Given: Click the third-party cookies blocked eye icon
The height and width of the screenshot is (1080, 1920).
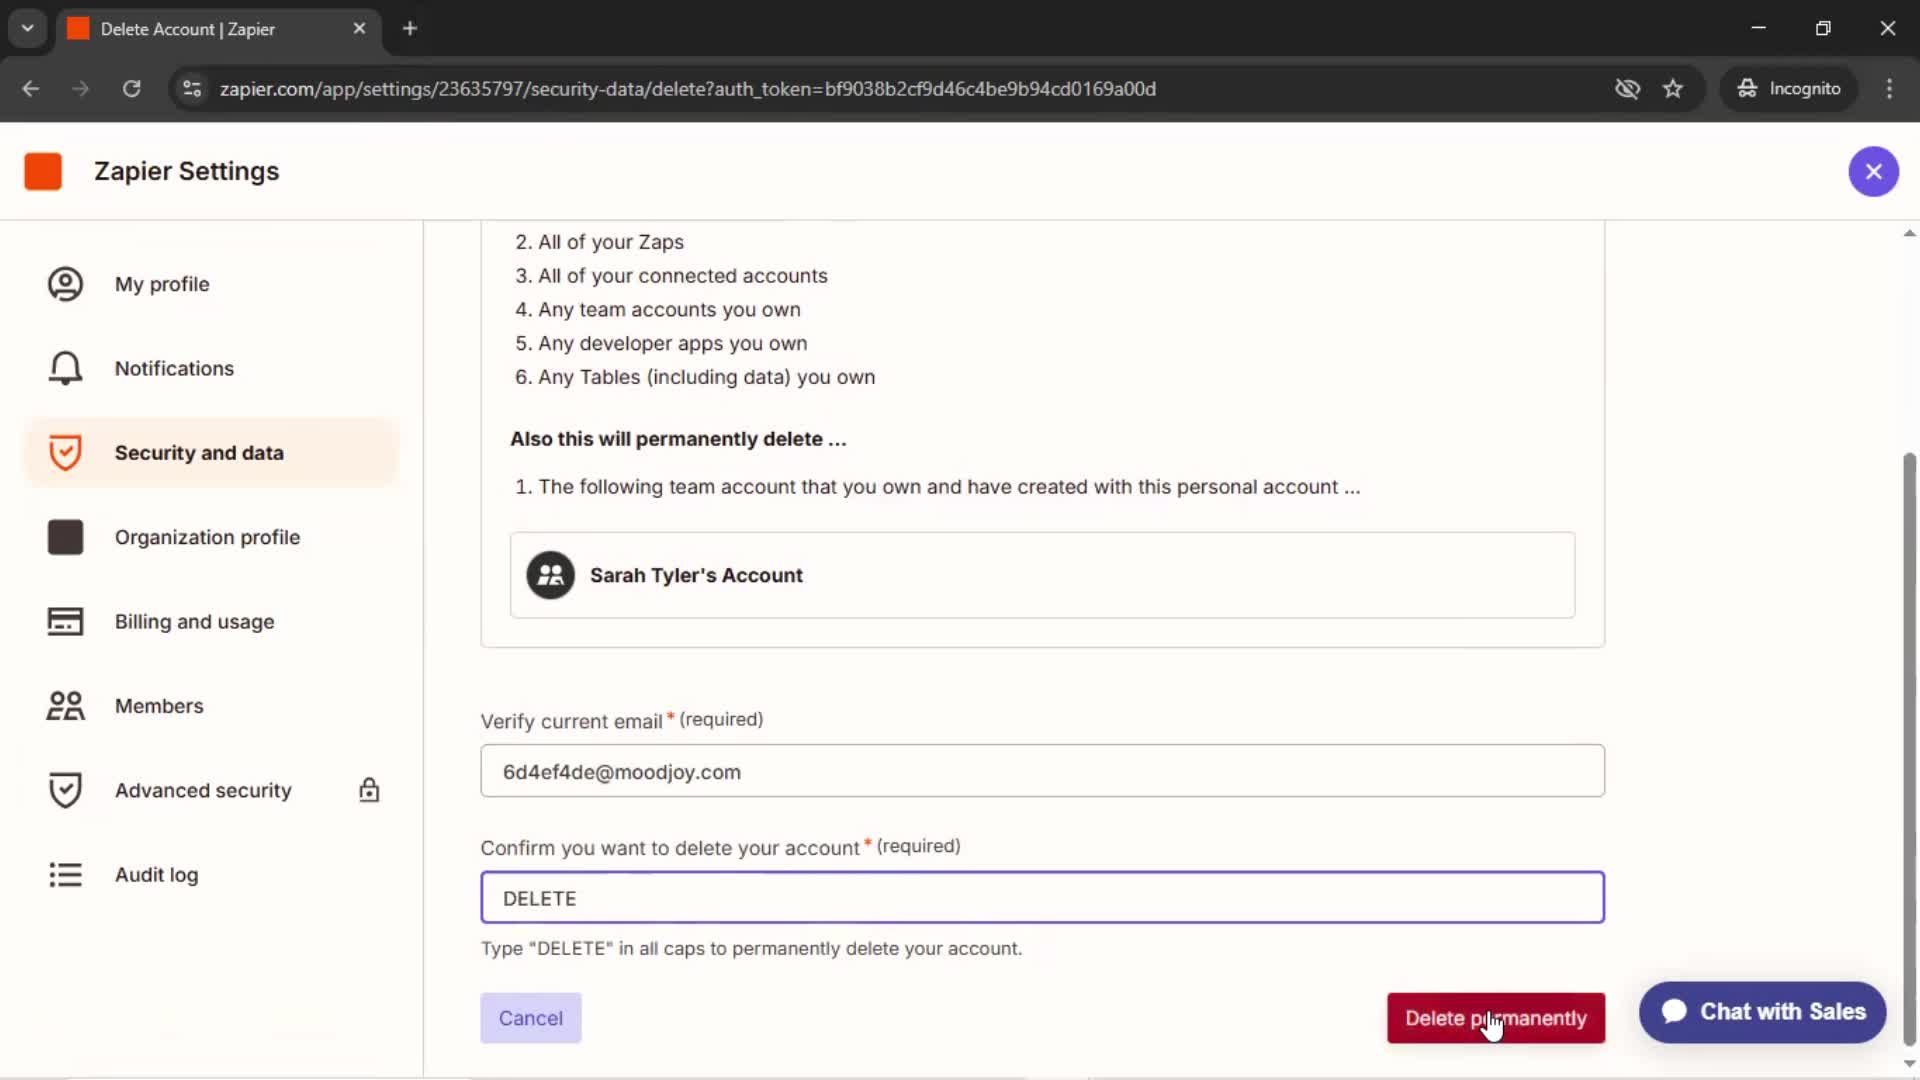Looking at the screenshot, I should pos(1627,89).
